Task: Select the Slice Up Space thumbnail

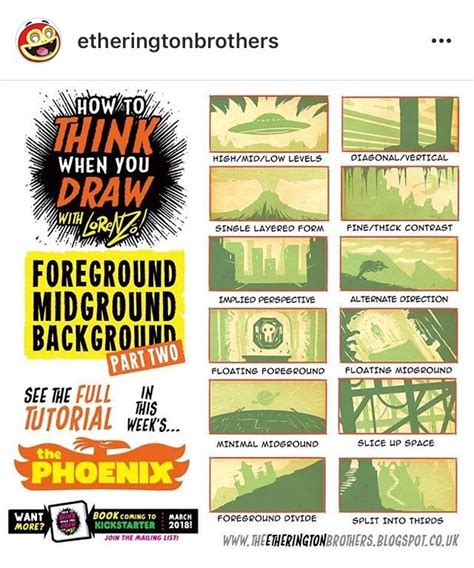Action: (398, 406)
